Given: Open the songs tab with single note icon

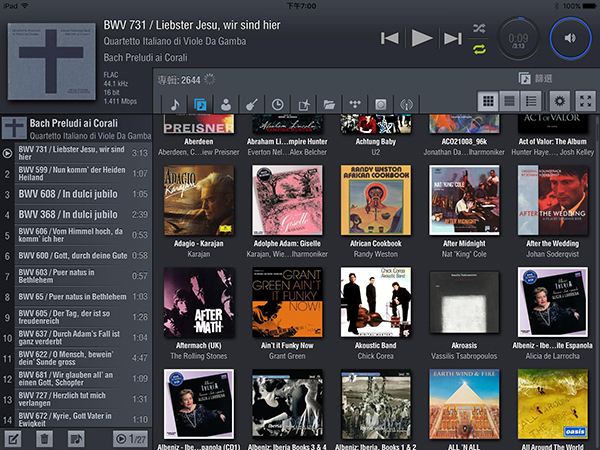Looking at the screenshot, I should point(175,104).
